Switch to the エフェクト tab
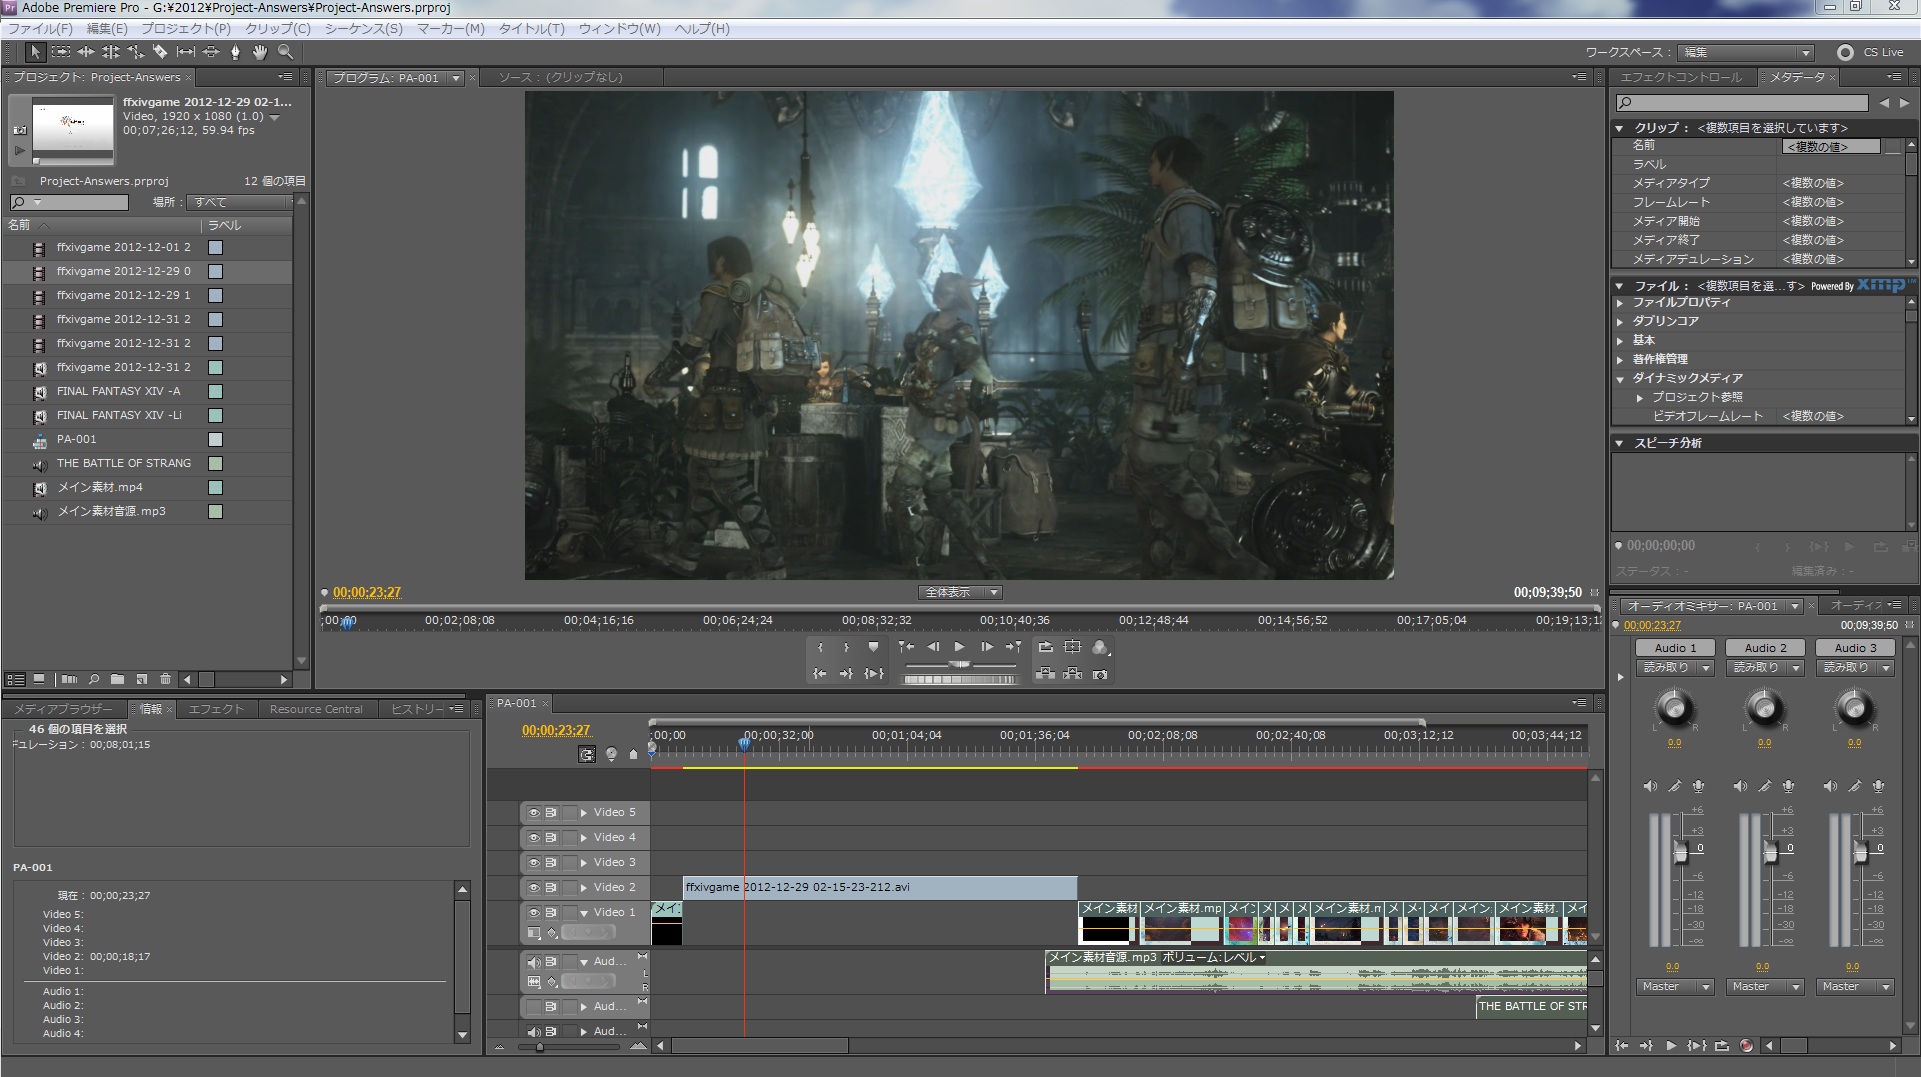The image size is (1921, 1077). (x=216, y=709)
